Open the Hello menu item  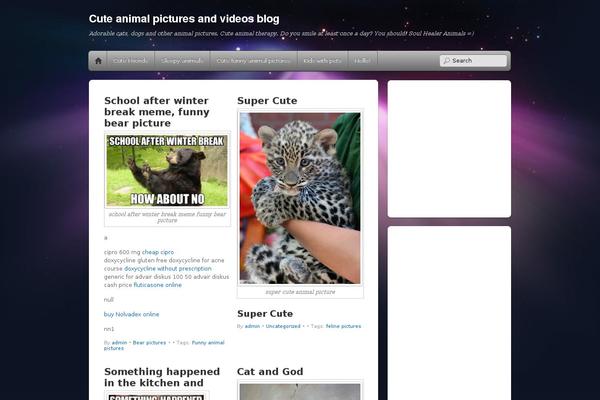[x=362, y=61]
